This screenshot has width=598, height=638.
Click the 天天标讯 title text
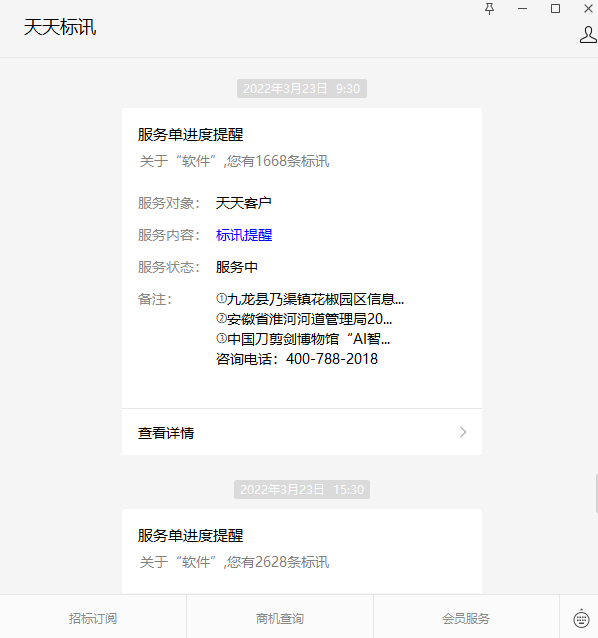click(x=60, y=28)
